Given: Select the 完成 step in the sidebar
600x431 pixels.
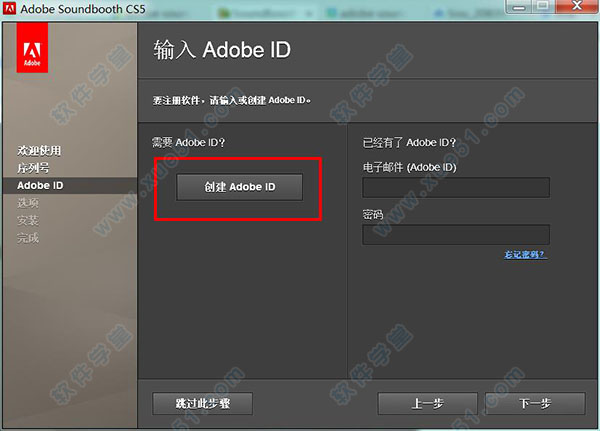Looking at the screenshot, I should 28,238.
